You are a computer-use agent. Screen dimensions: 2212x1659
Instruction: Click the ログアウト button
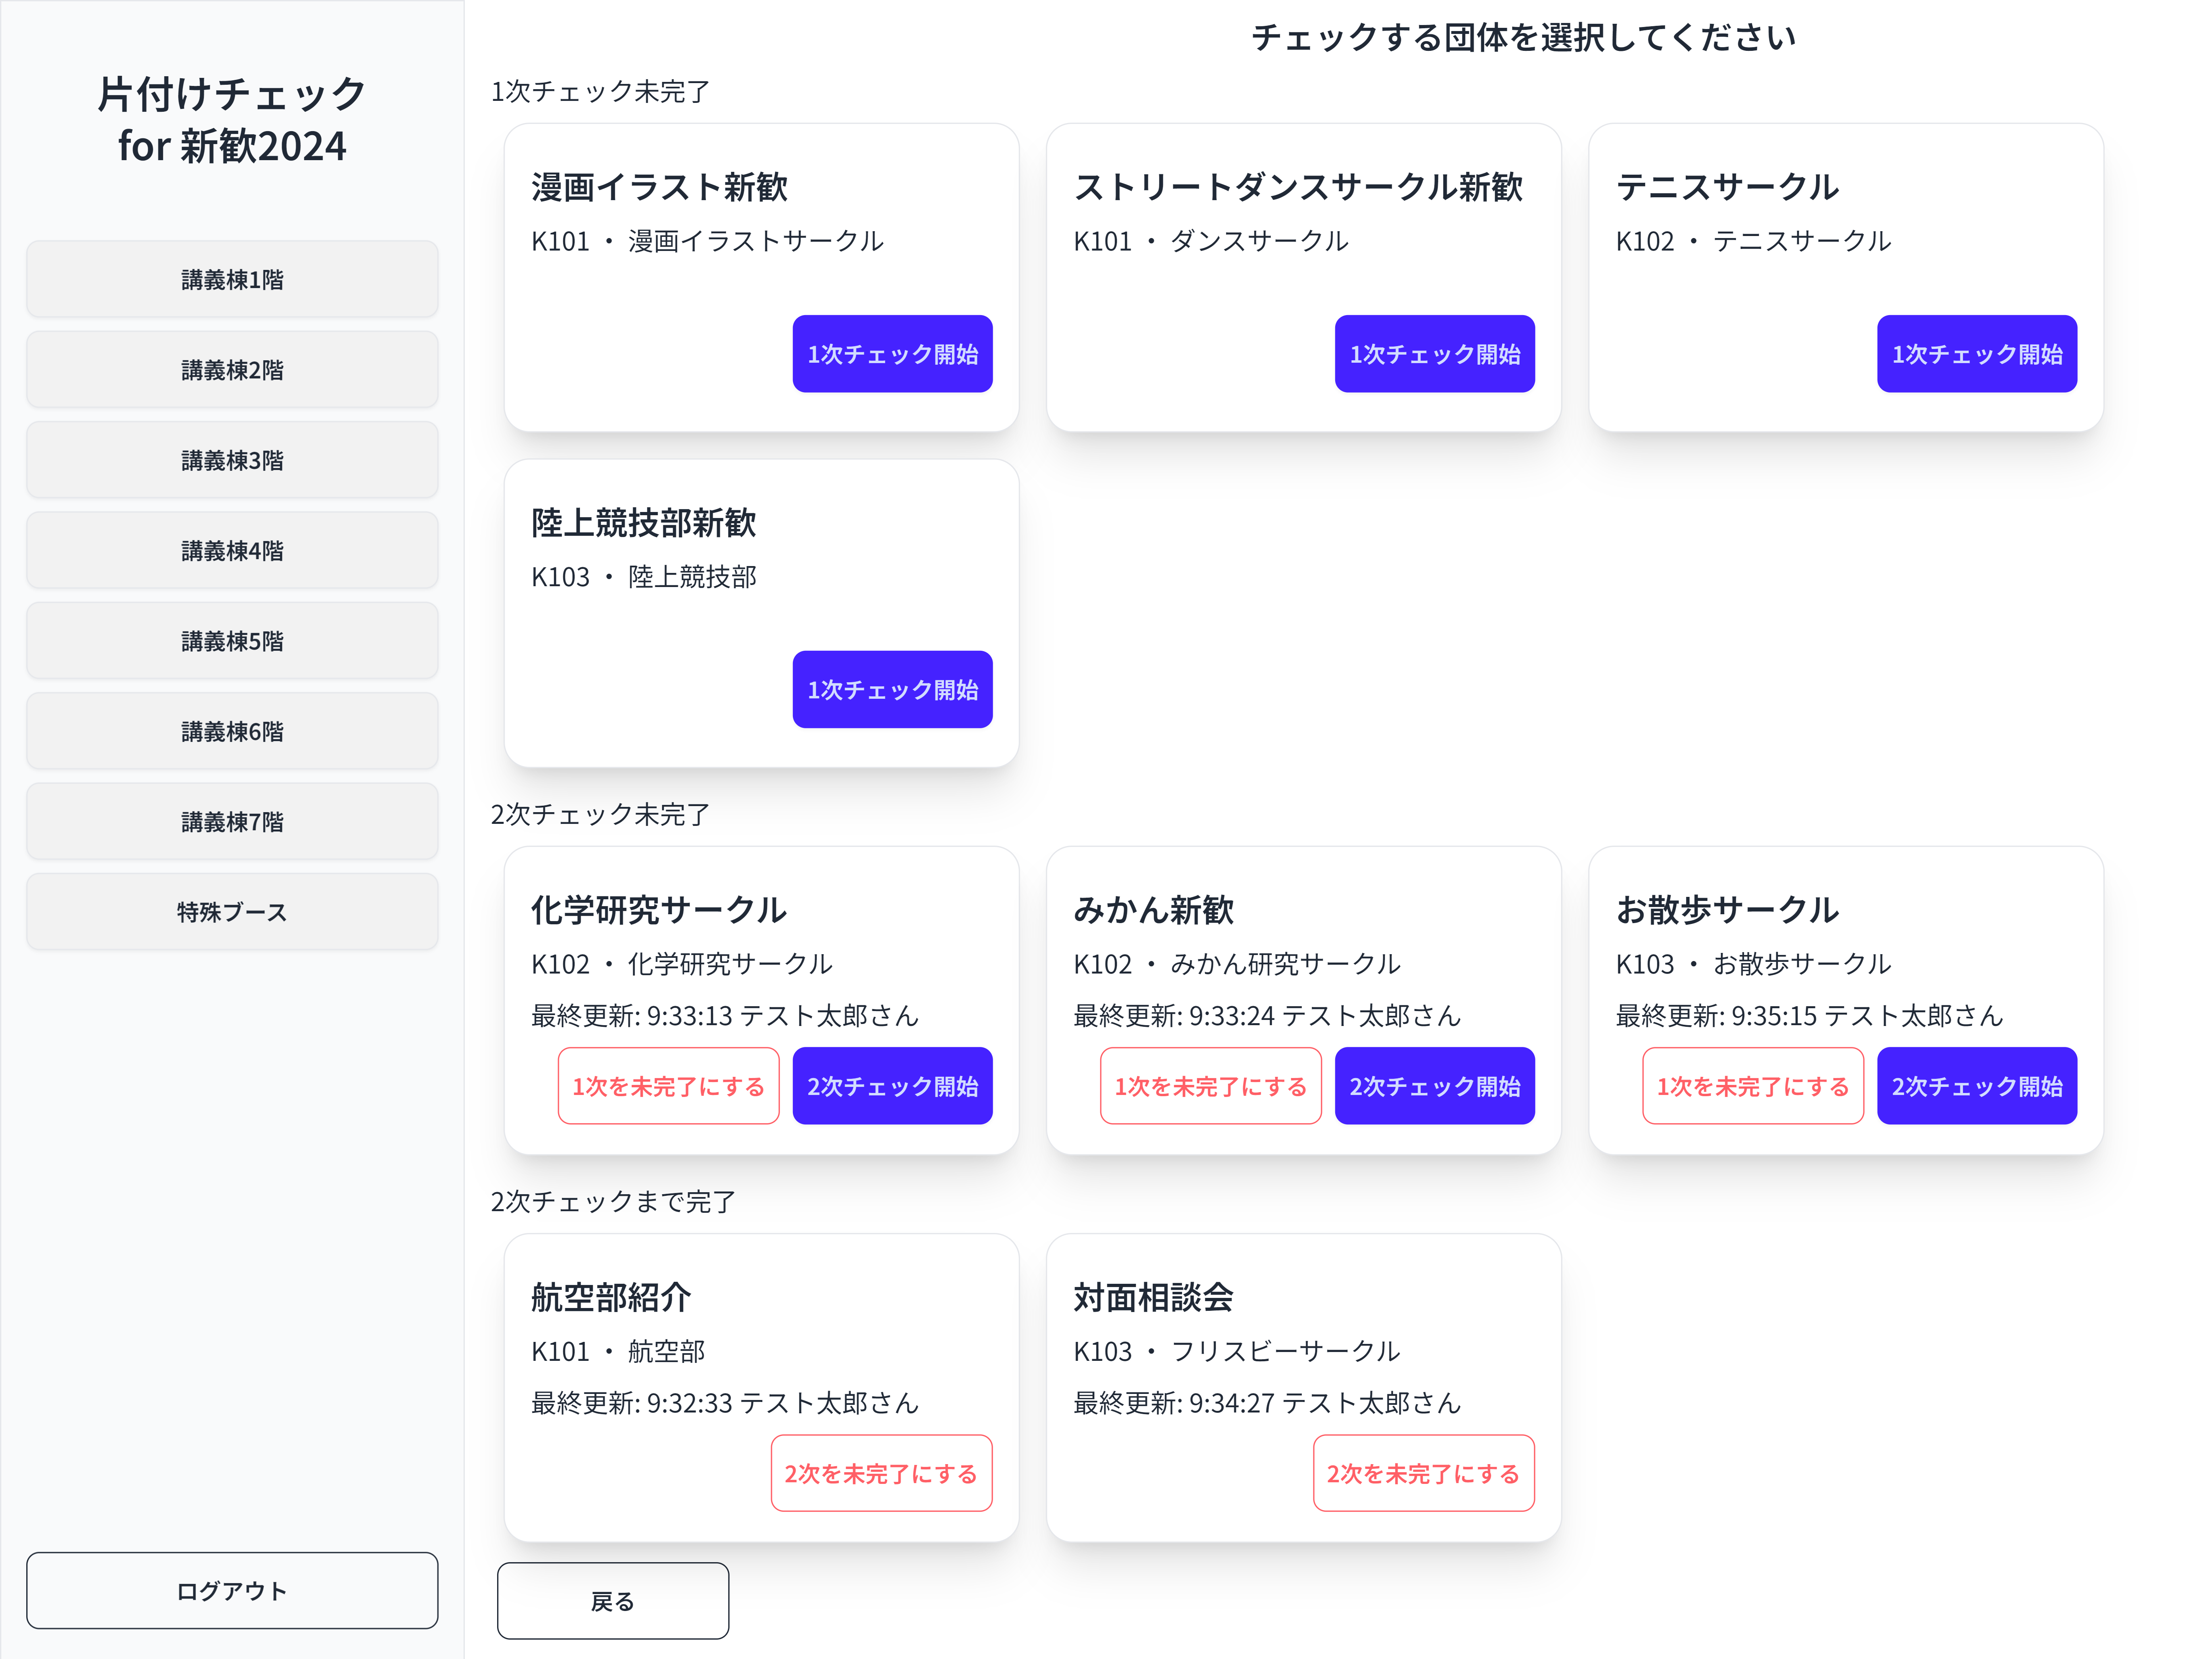pos(232,1590)
